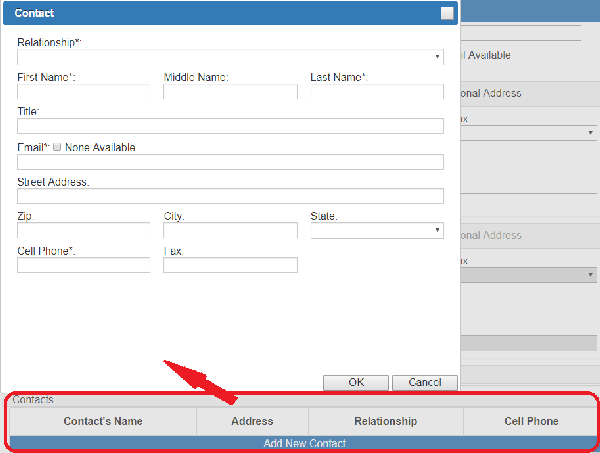Click the Contact's Name column header

(103, 421)
